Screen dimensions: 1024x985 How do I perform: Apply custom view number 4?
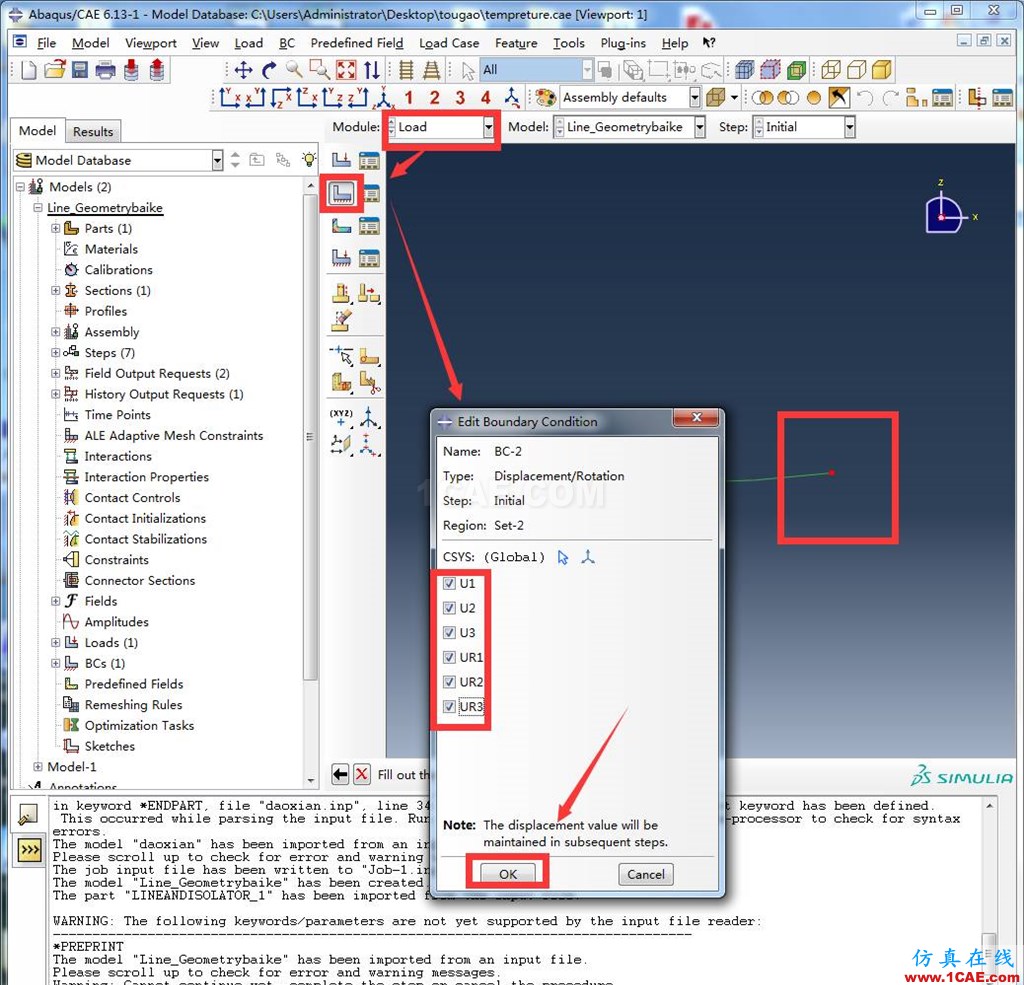coord(485,98)
